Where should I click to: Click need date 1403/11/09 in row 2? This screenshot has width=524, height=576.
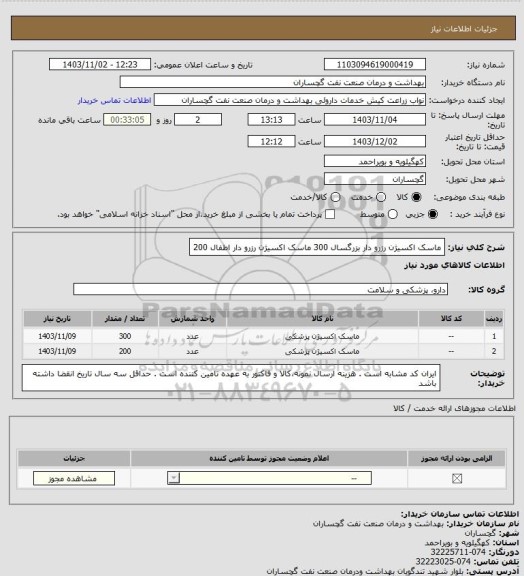(57, 351)
